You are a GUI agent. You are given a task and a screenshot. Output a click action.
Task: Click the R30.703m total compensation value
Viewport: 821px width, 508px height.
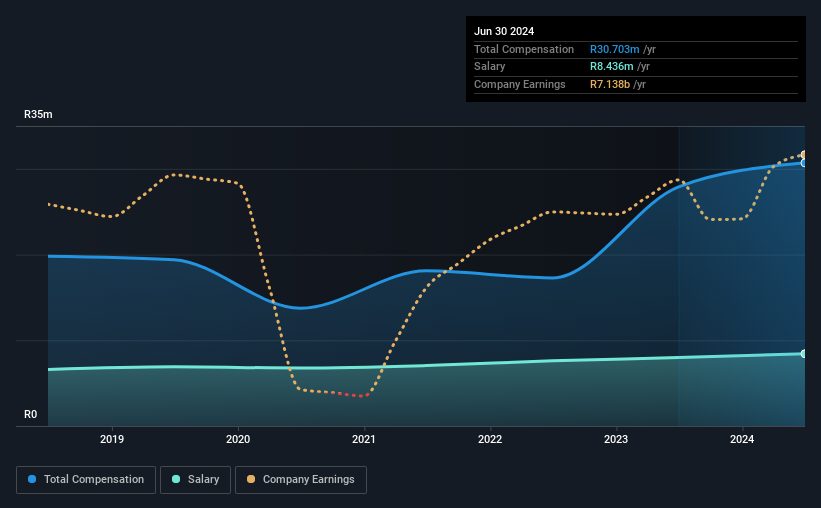(615, 49)
